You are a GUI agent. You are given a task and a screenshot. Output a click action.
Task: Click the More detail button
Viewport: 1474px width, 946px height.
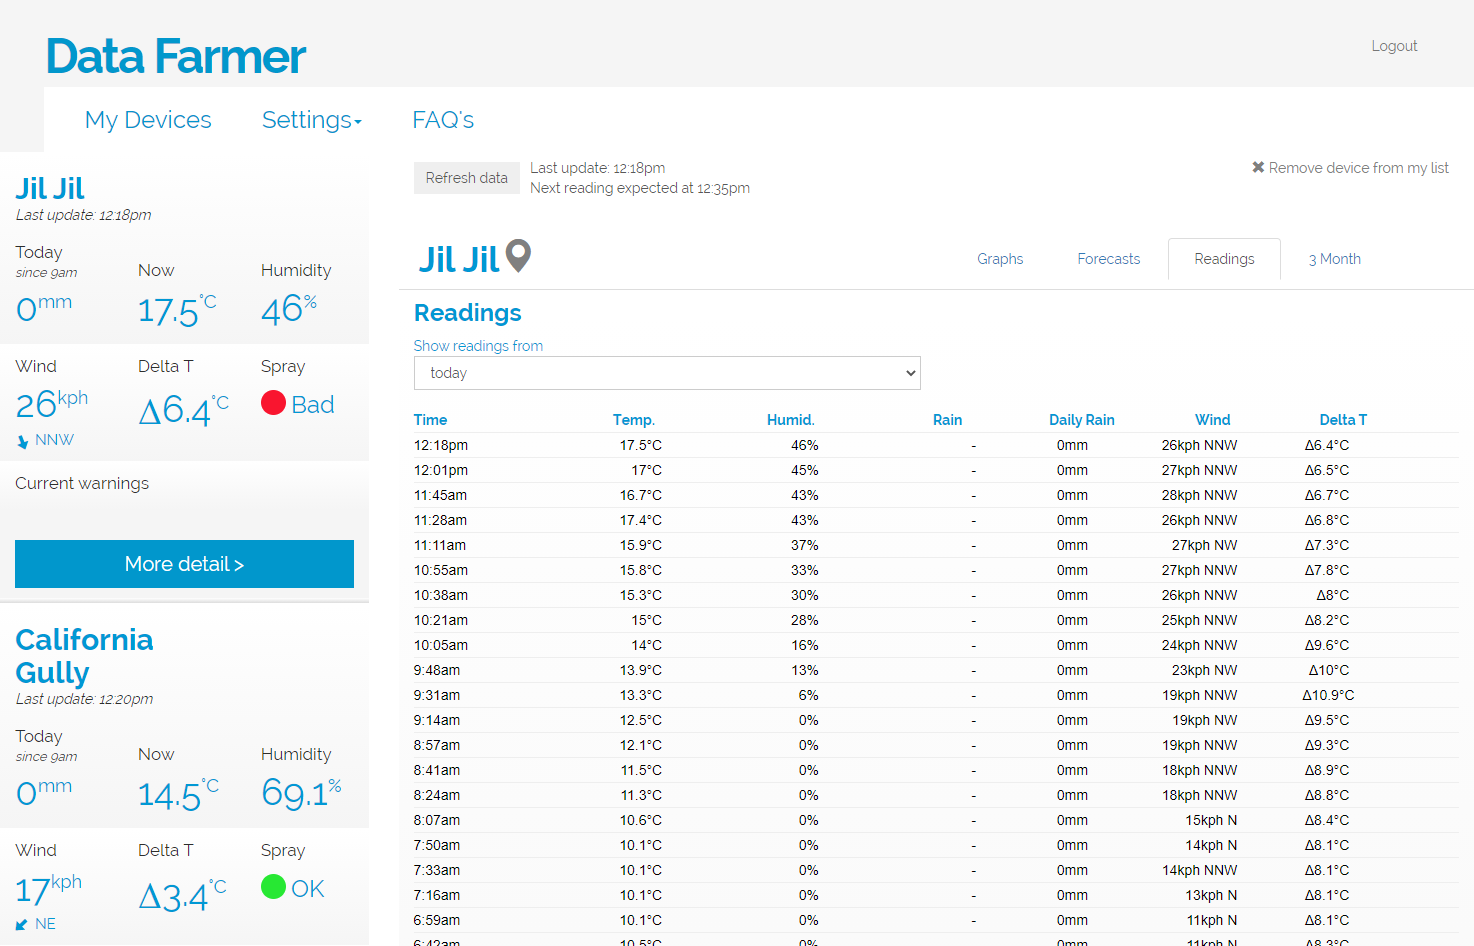184,564
